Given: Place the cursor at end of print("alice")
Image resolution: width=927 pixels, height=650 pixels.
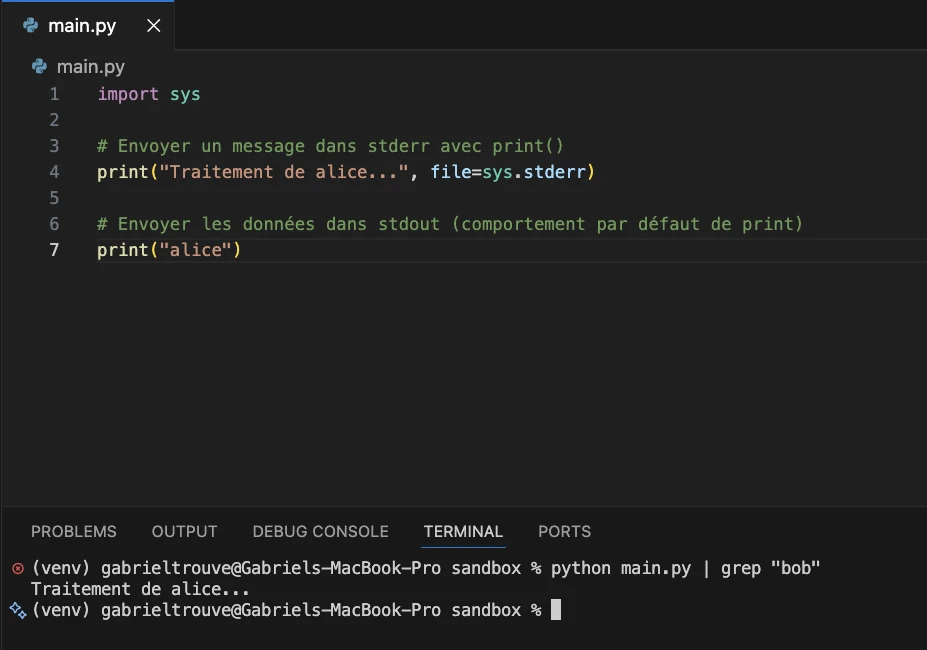Looking at the screenshot, I should tap(242, 250).
